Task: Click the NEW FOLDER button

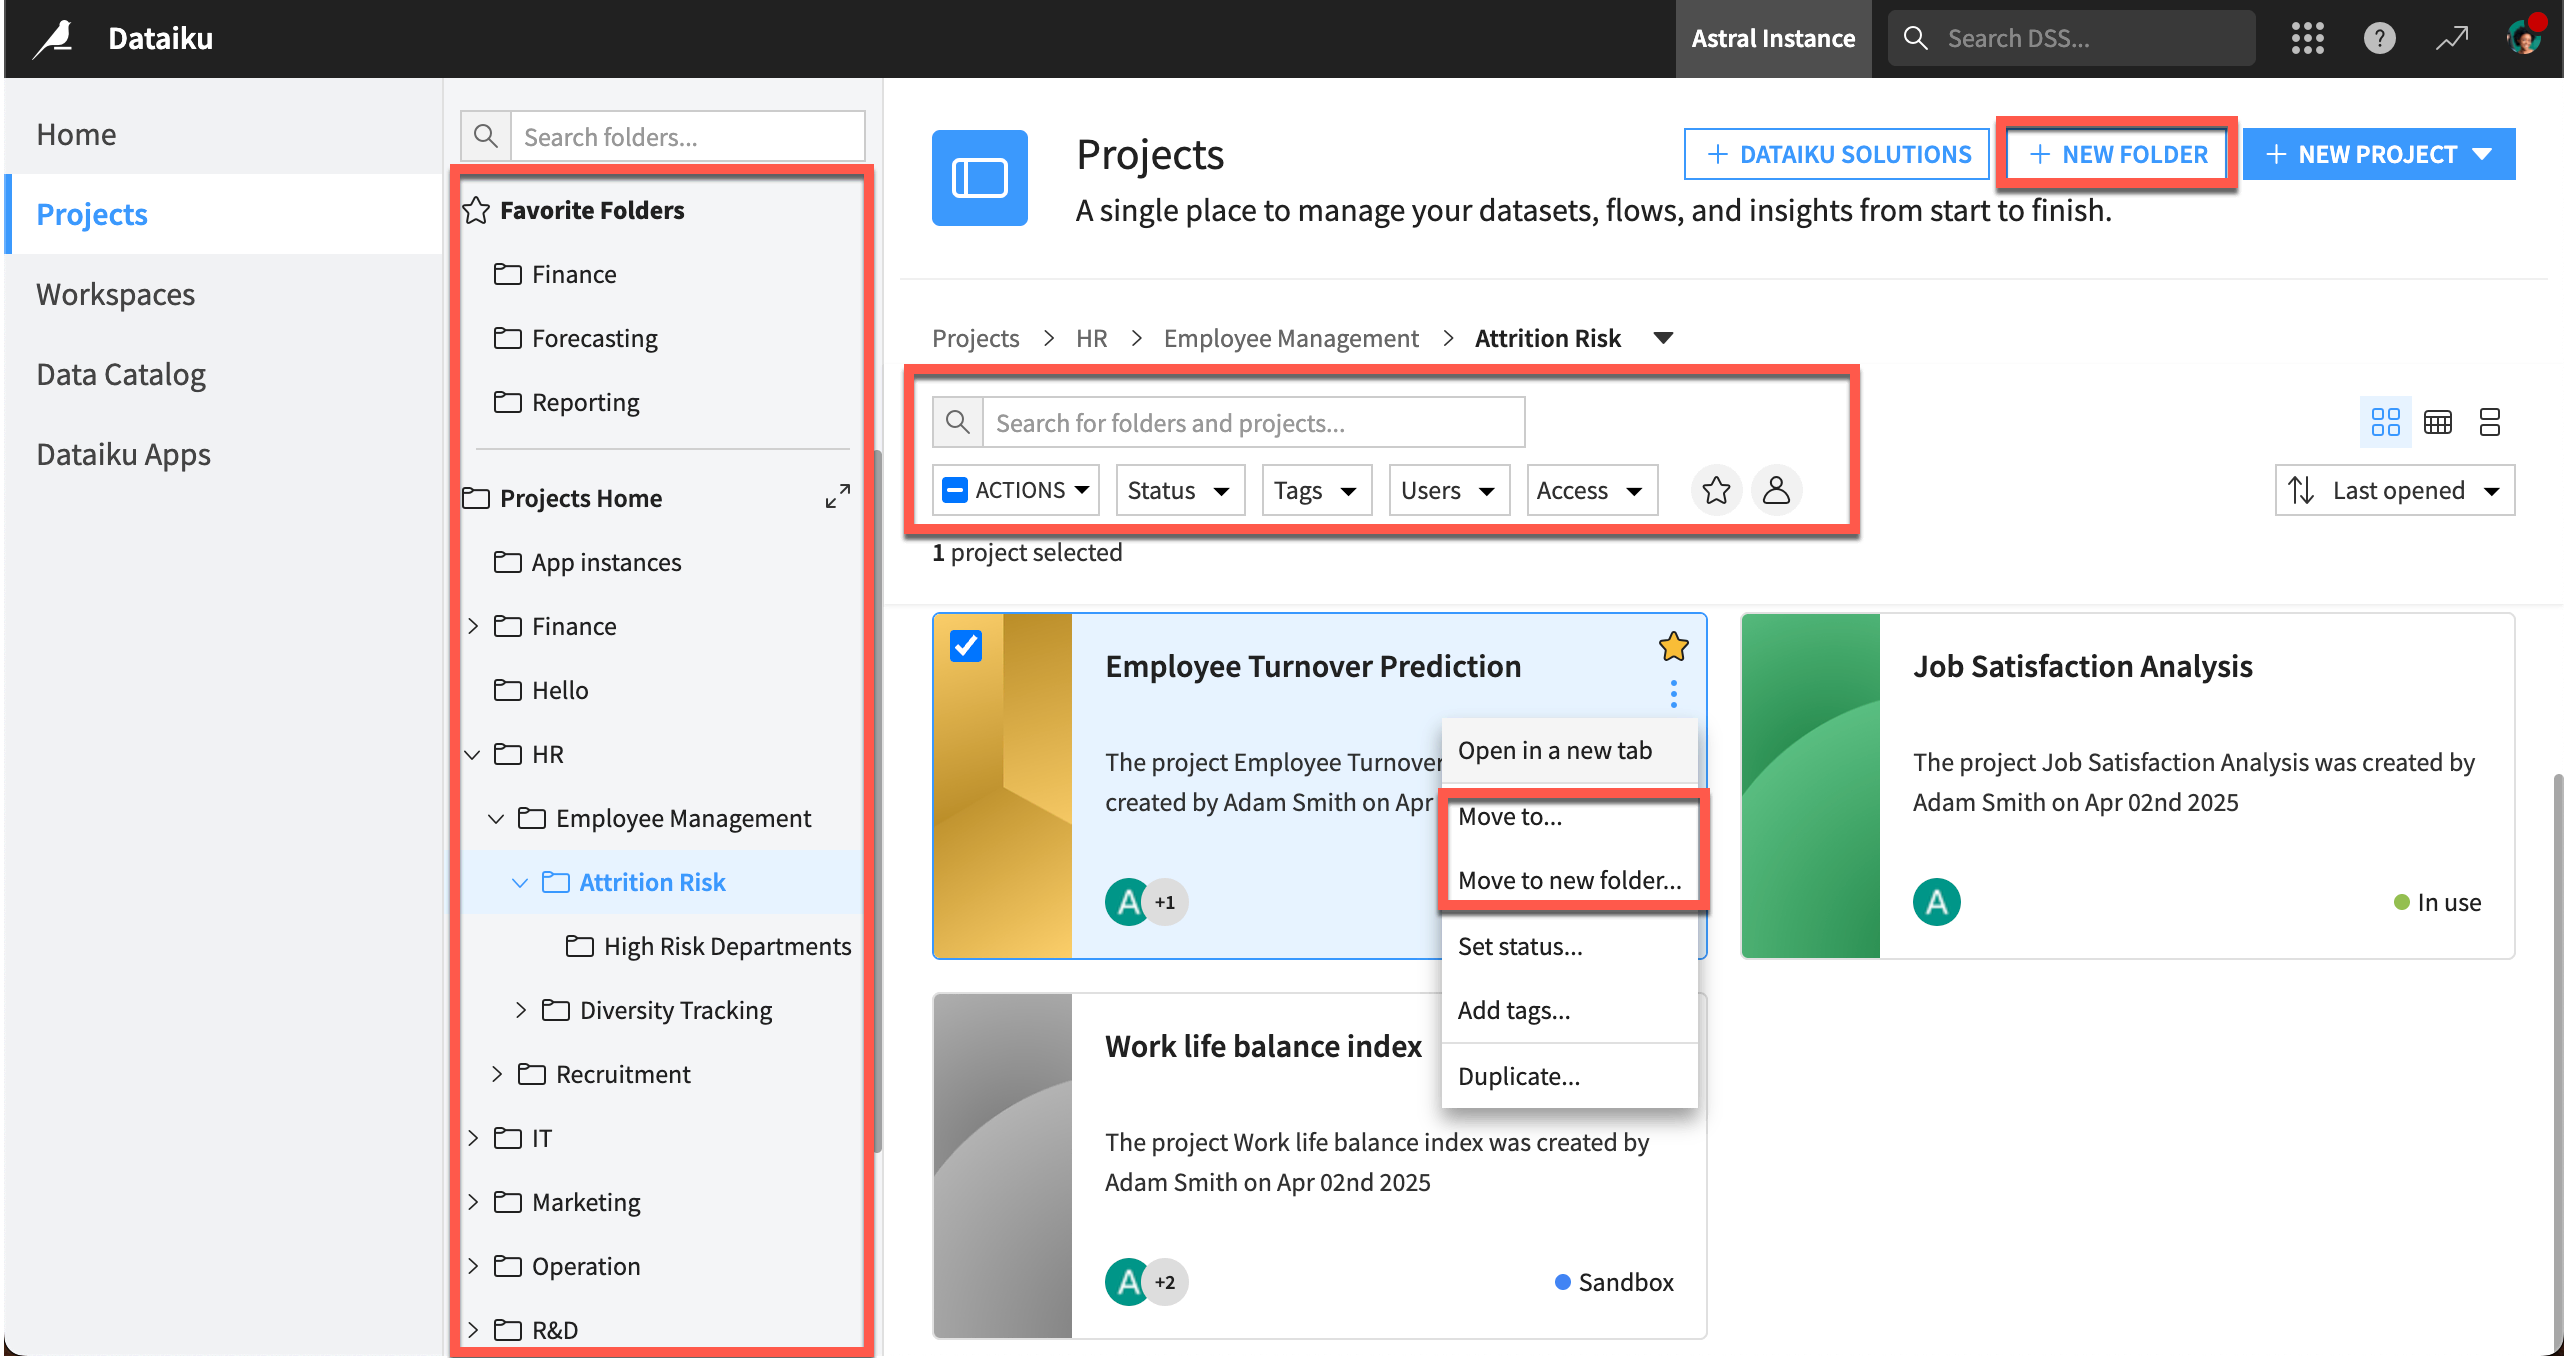Action: coord(2117,153)
